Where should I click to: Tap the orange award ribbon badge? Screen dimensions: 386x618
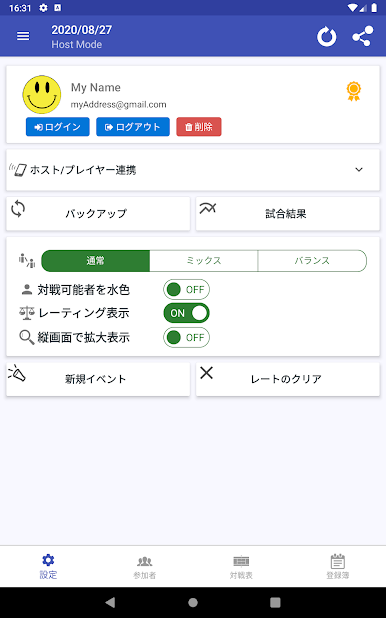pyautogui.click(x=354, y=91)
